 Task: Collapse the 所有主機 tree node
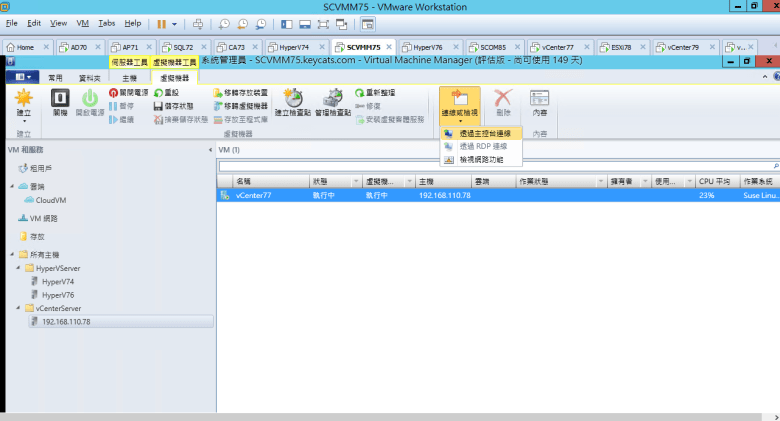(12, 256)
